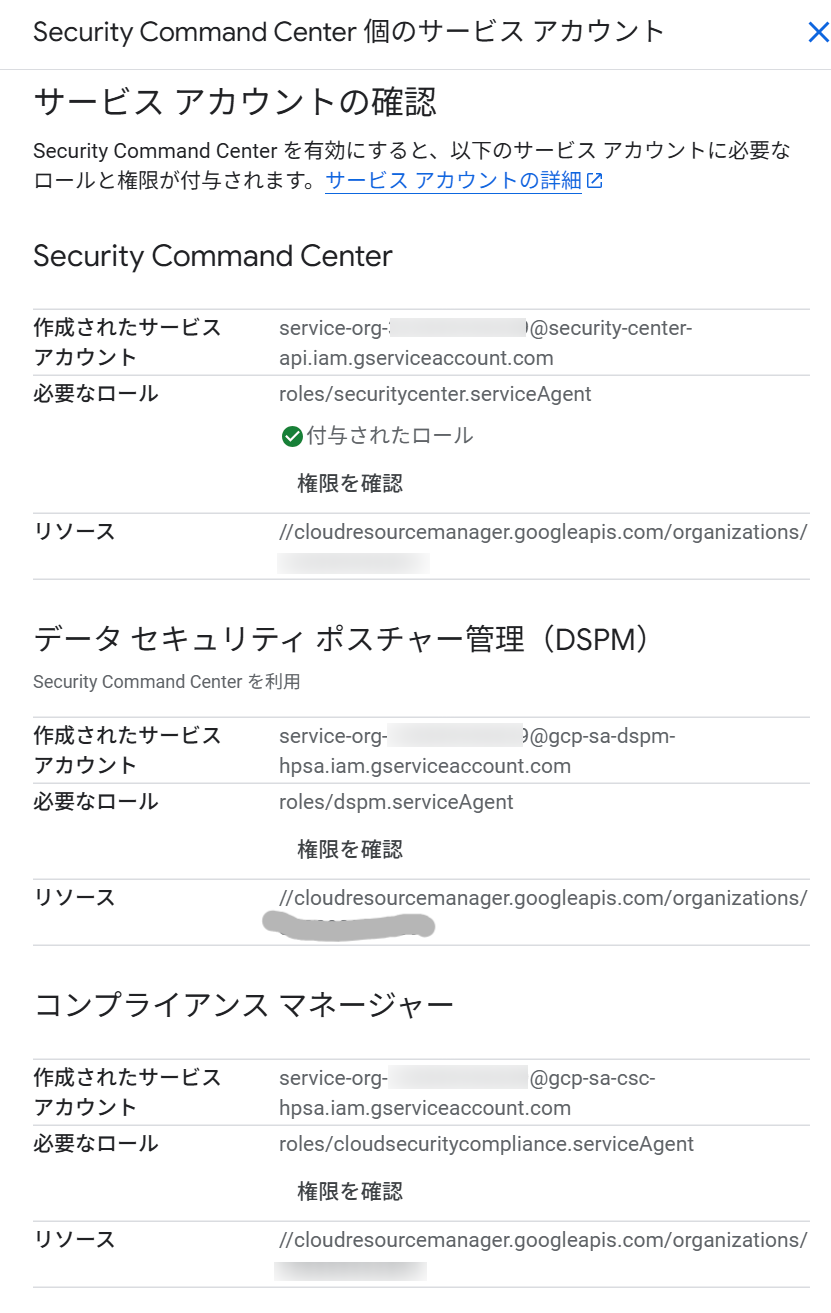Click the roles/cloudsecuritycompliance.serviceAgent role text
The width and height of the screenshot is (831, 1313).
point(486,1144)
